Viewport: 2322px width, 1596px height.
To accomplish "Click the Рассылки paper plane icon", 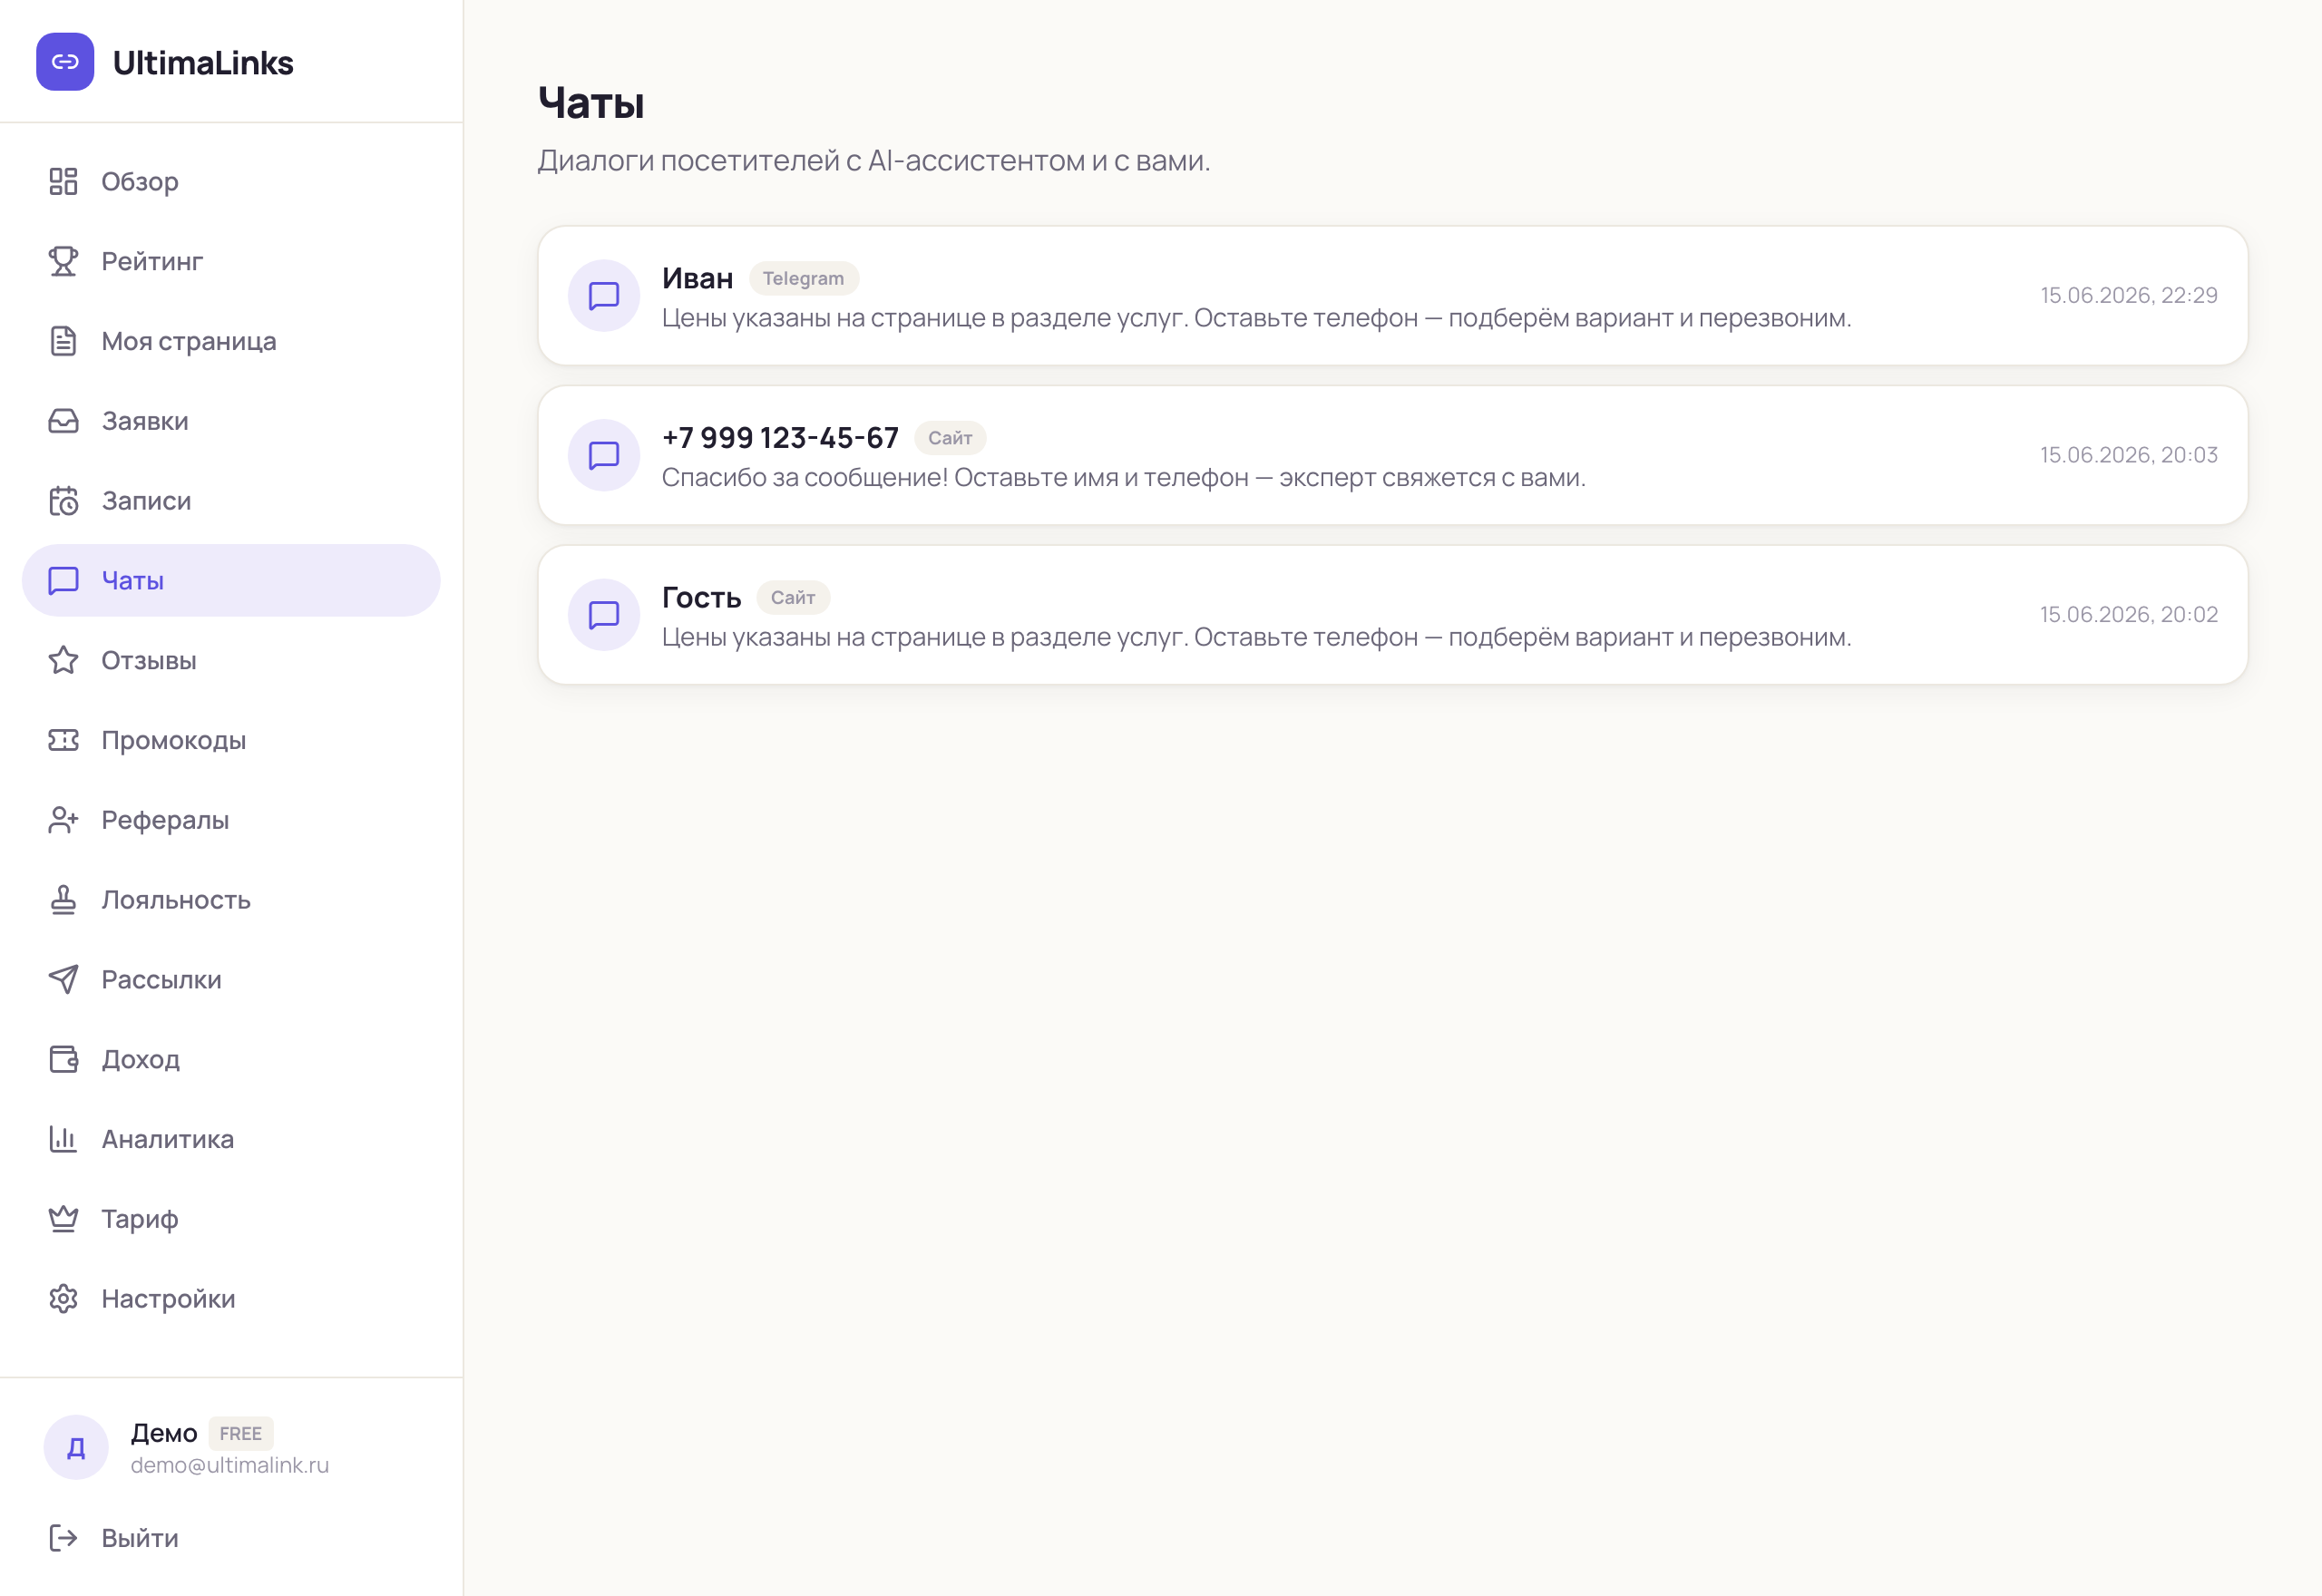I will [x=63, y=980].
